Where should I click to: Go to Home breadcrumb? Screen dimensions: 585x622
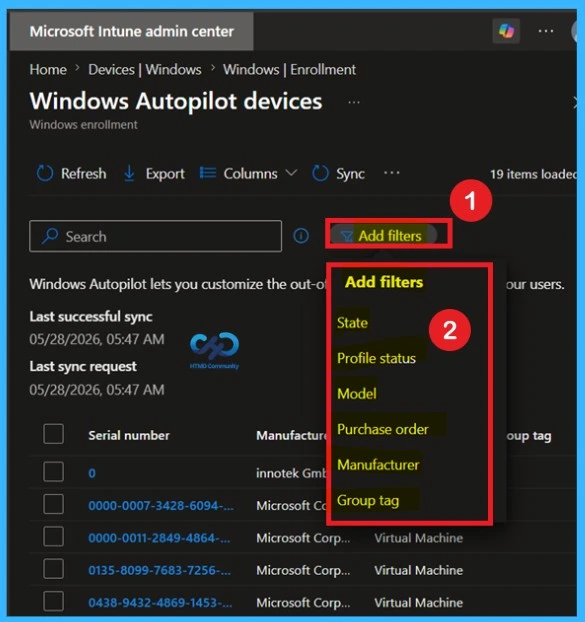pos(48,70)
